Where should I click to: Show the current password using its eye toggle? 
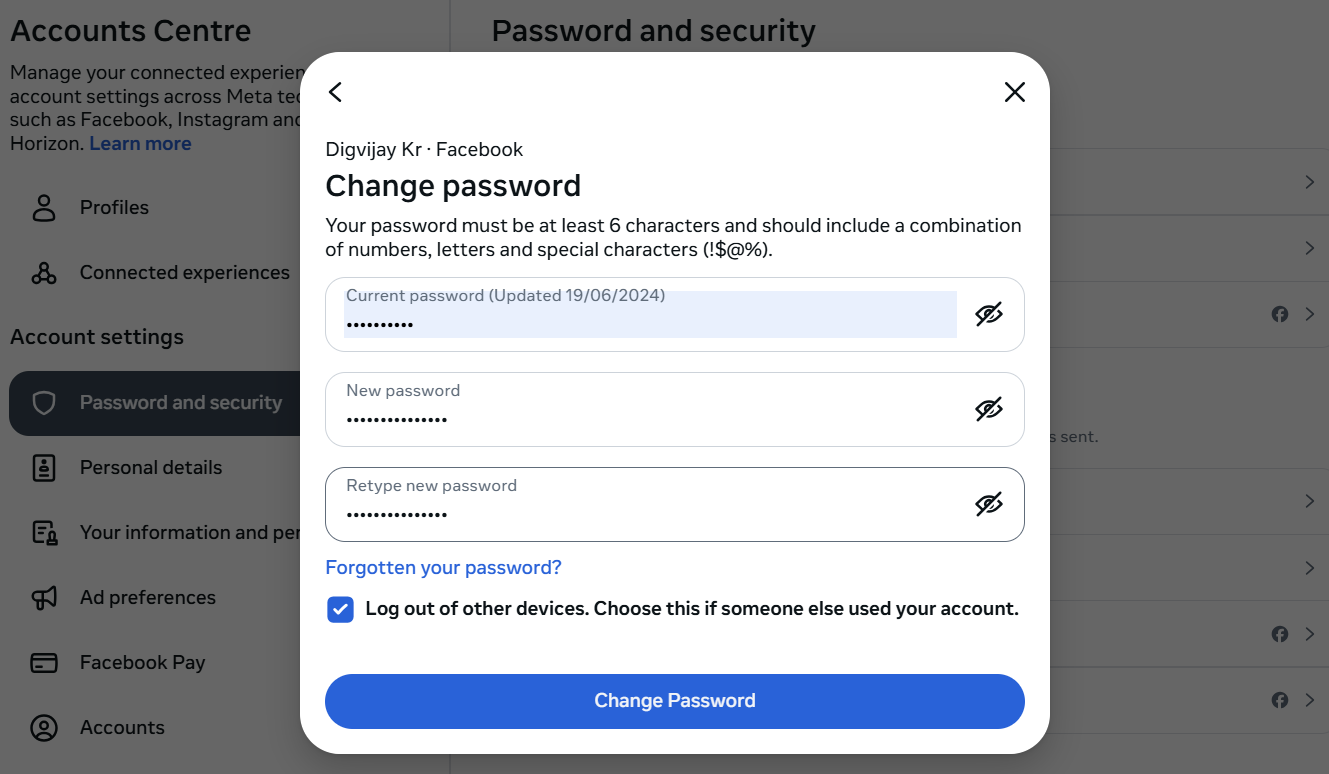coord(989,314)
